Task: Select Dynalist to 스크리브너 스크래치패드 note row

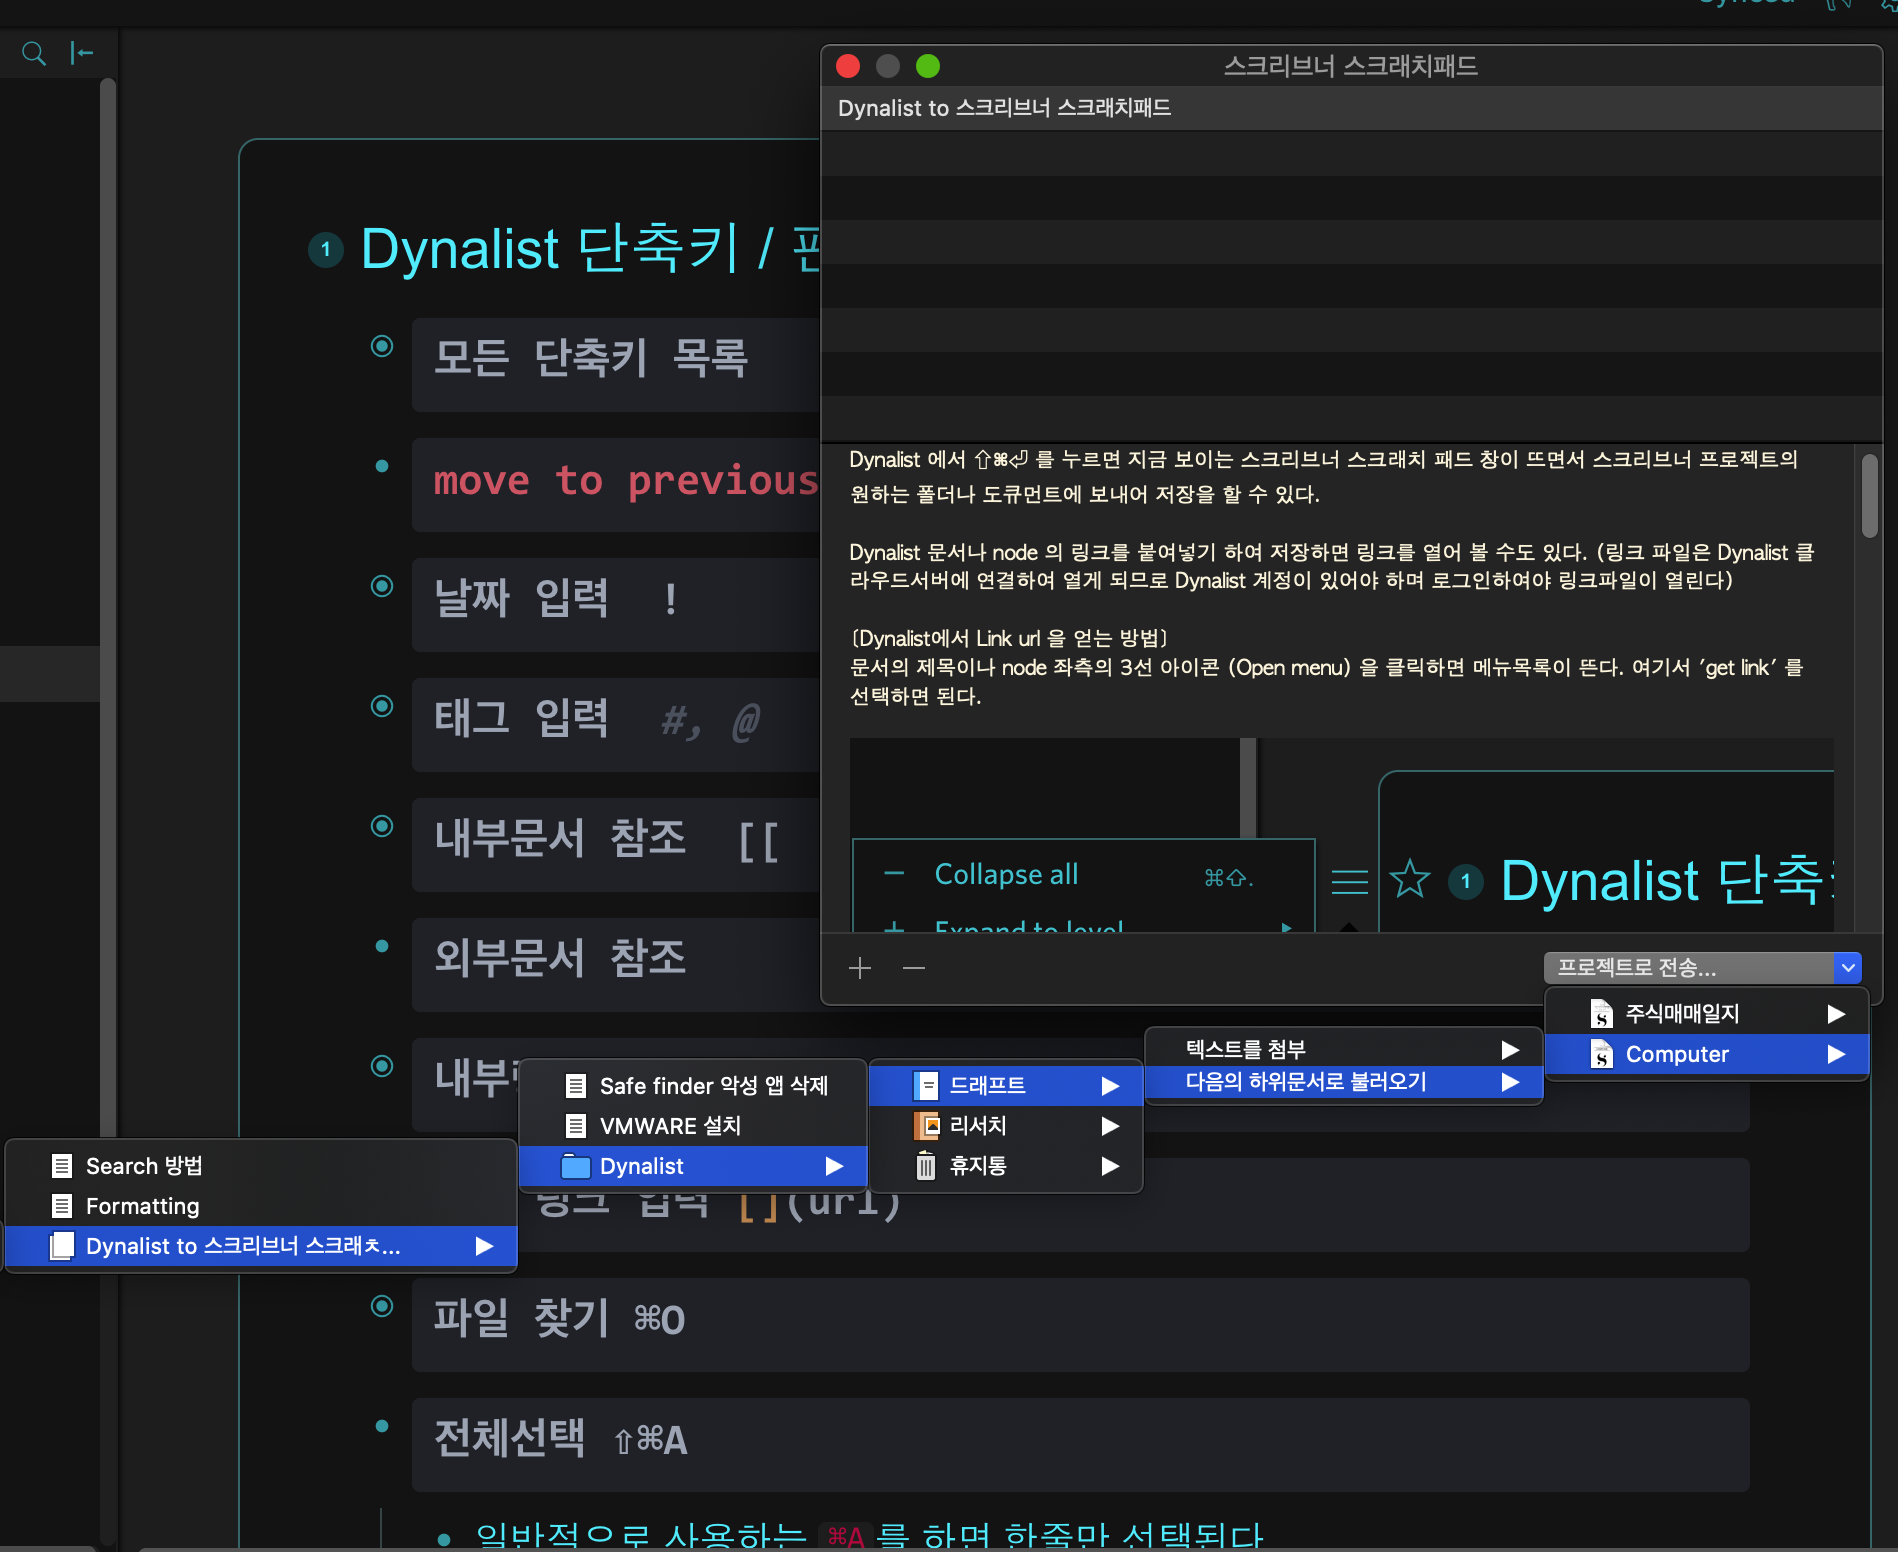Action: click(x=1351, y=108)
